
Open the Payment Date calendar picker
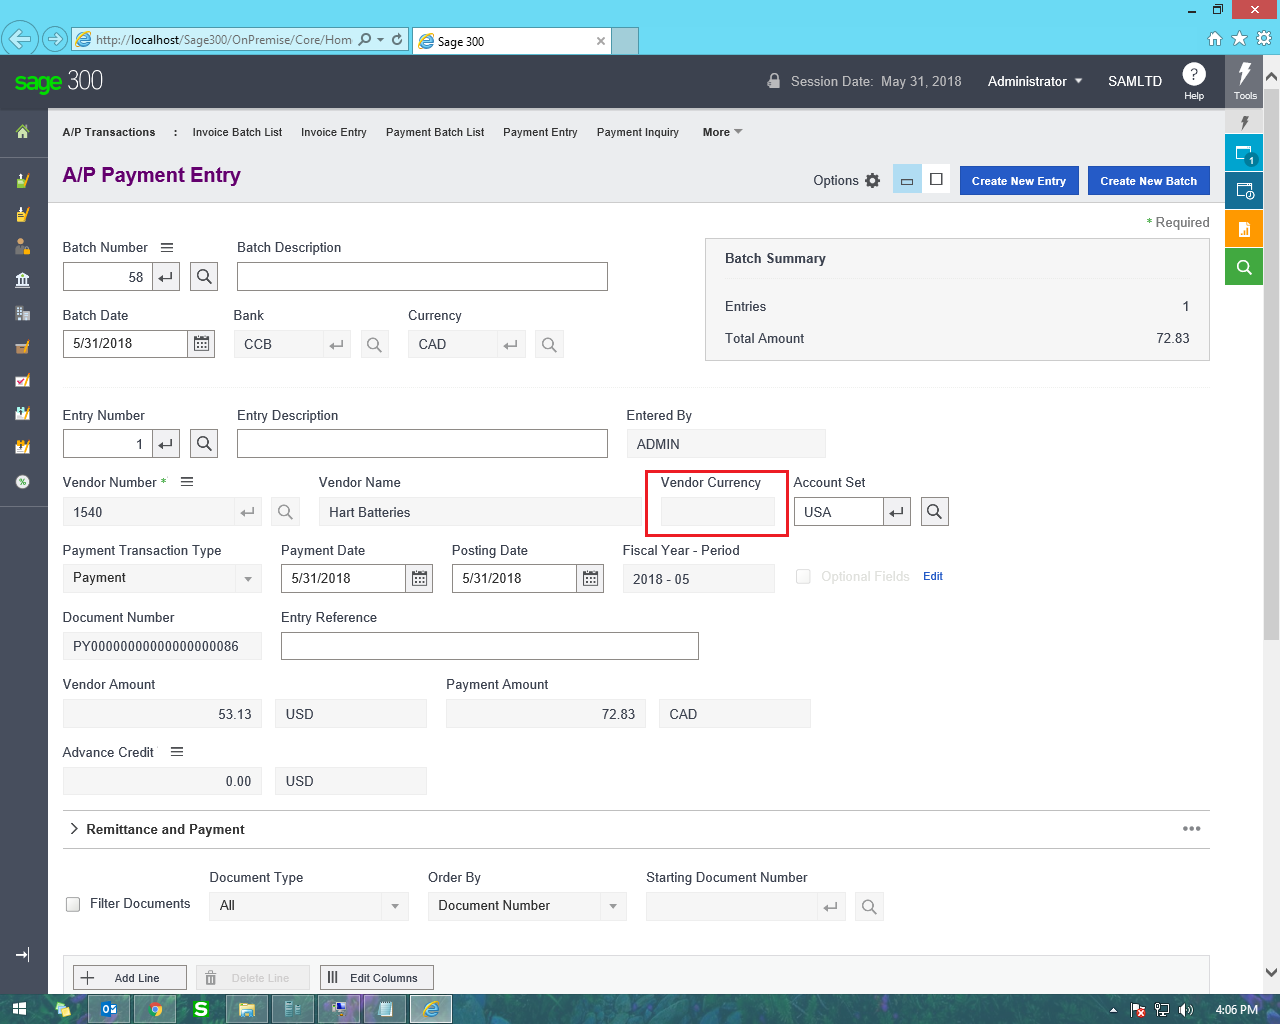[420, 578]
